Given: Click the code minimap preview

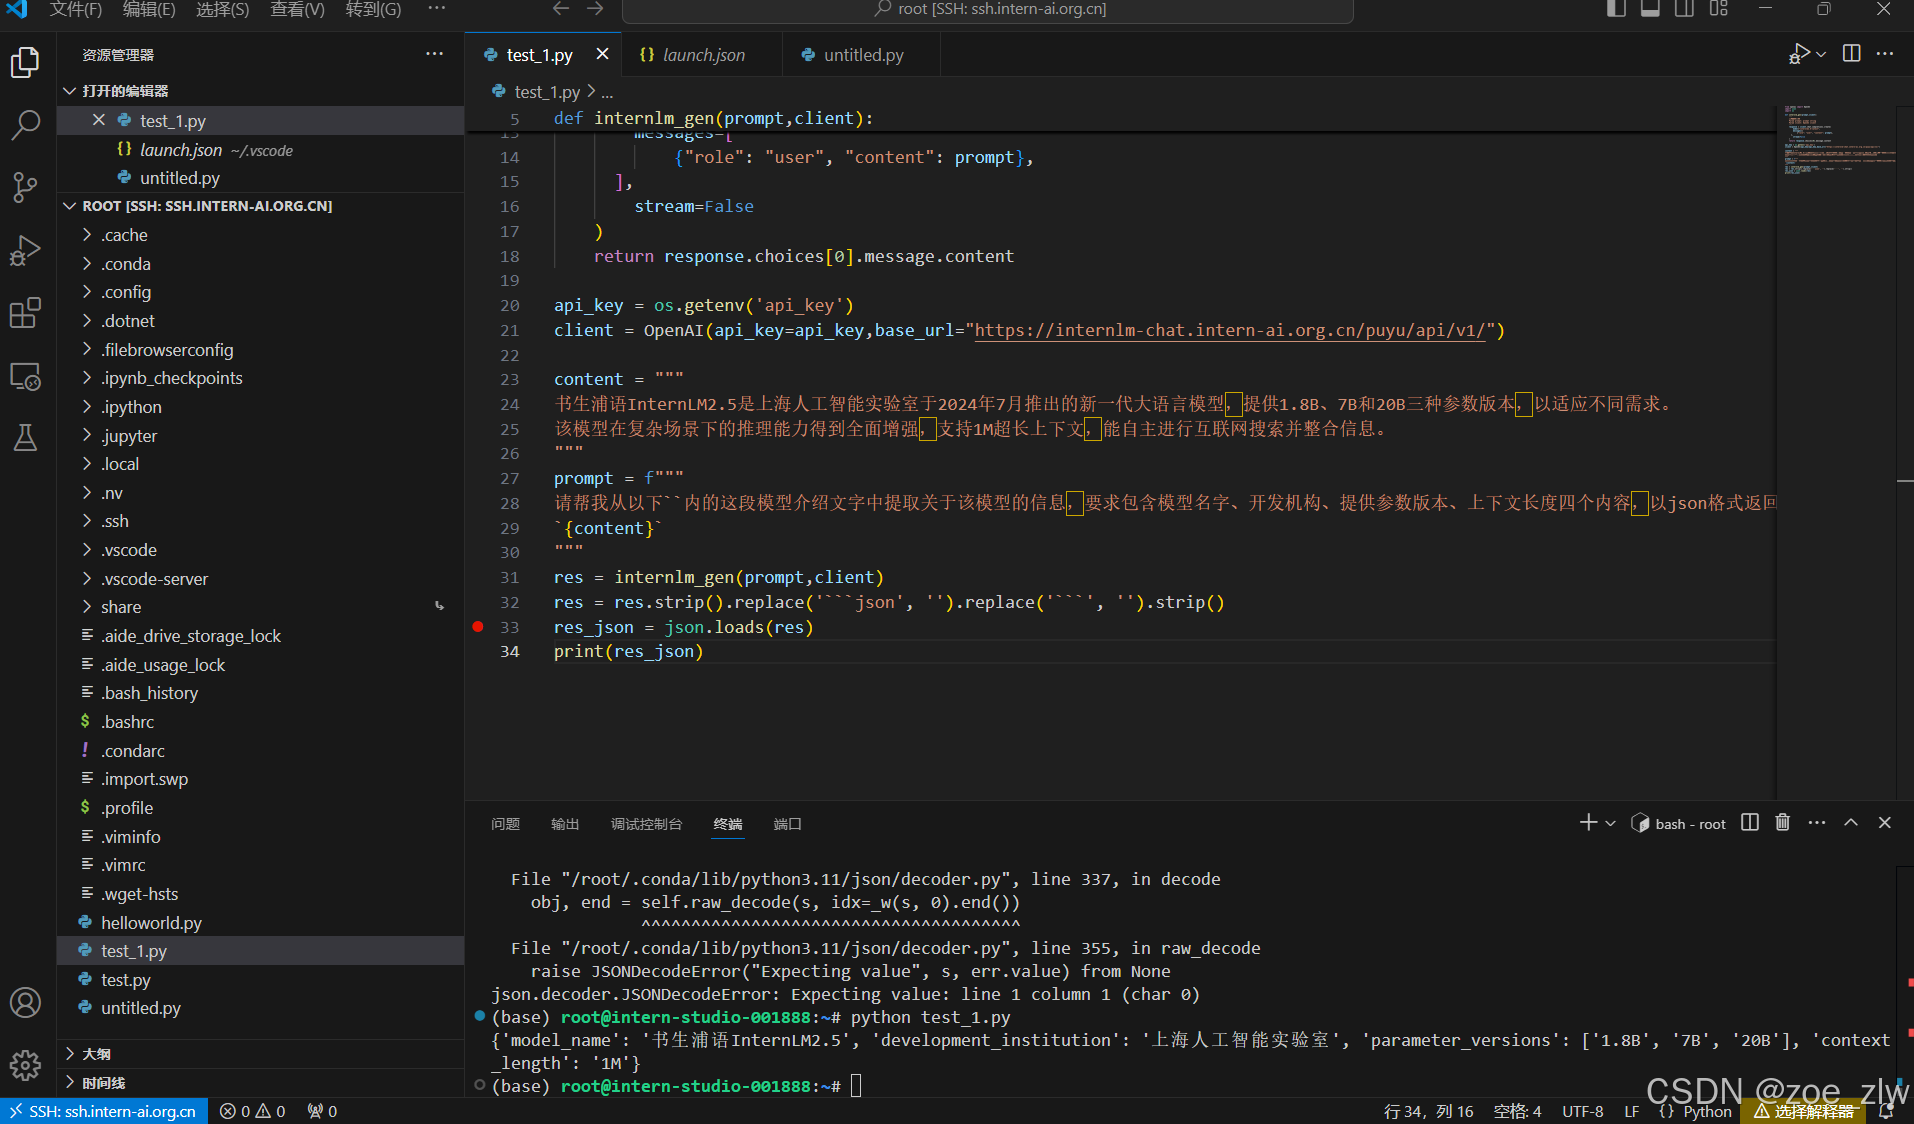Looking at the screenshot, I should [x=1836, y=140].
